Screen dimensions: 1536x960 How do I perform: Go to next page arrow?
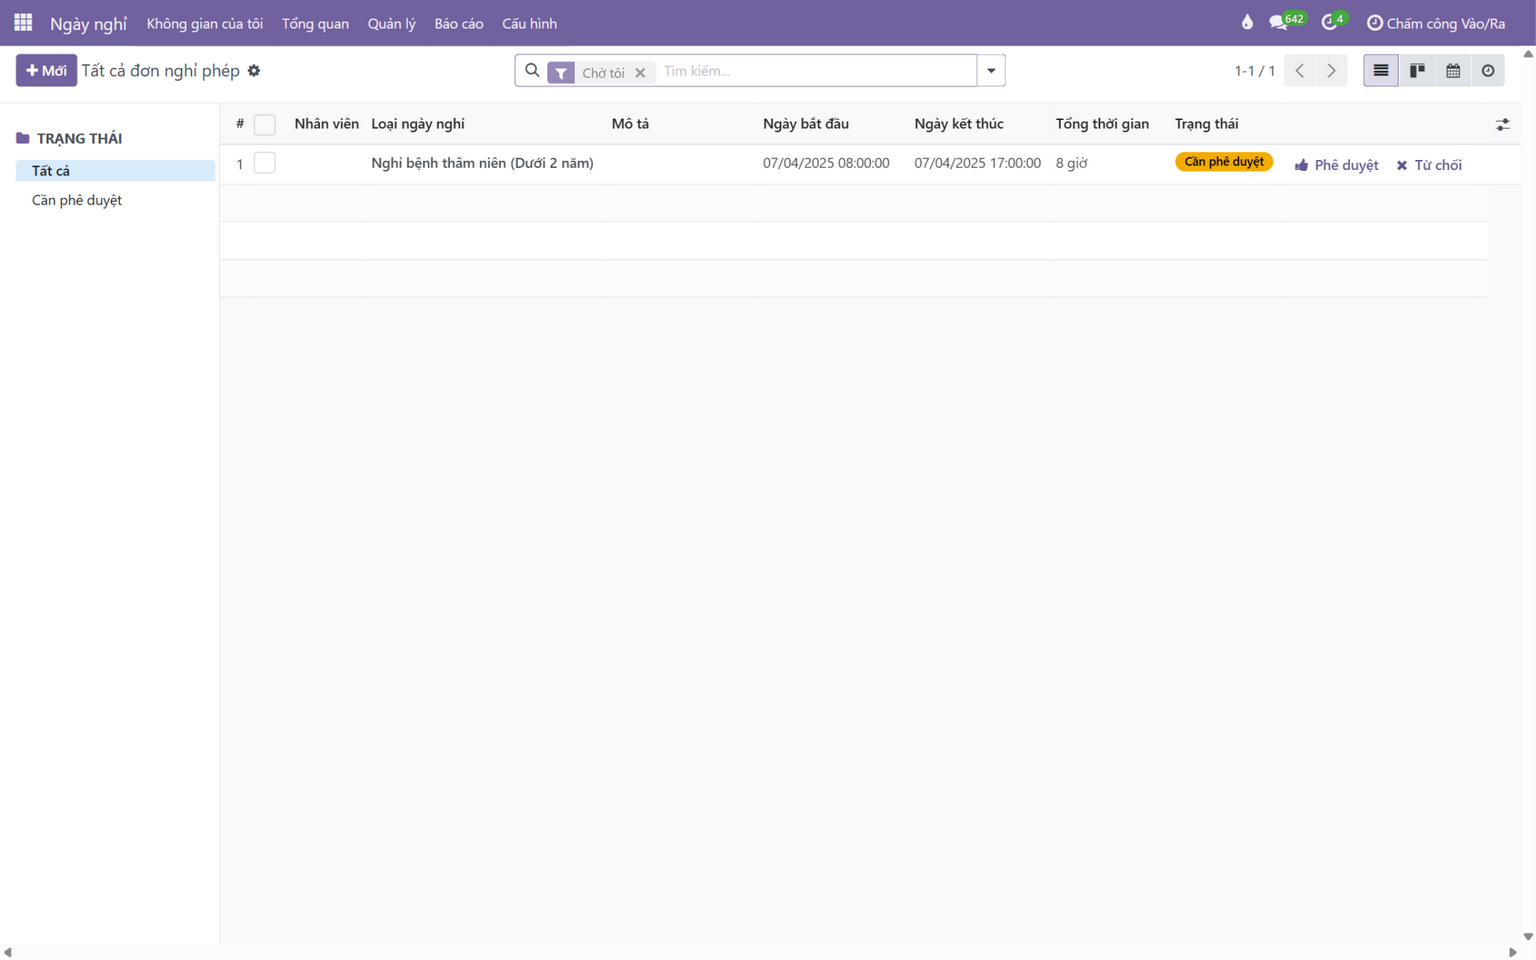coord(1331,71)
